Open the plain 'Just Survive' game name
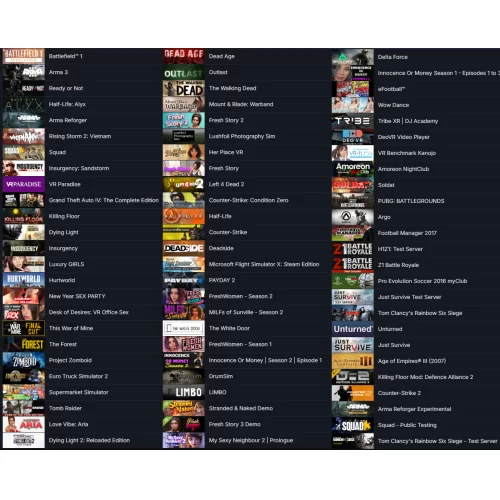The image size is (500, 500). (394, 345)
